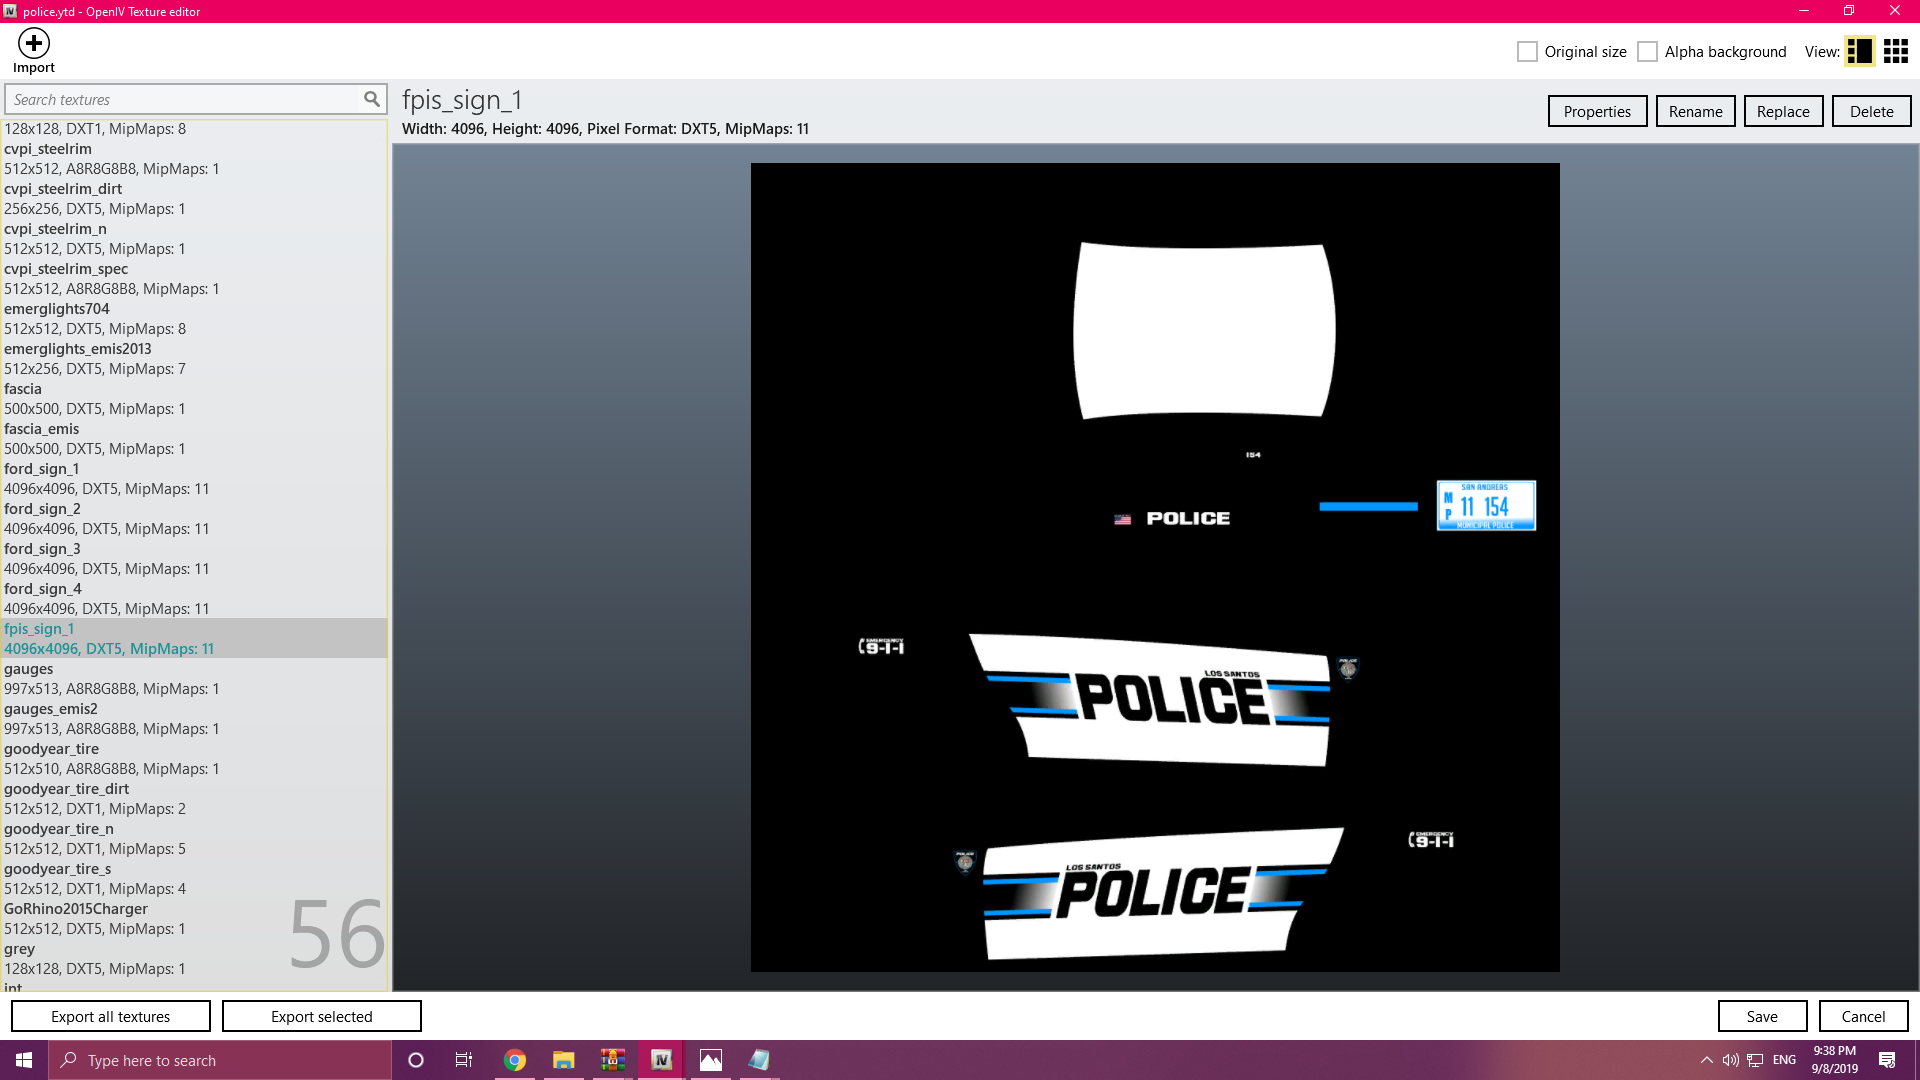
Task: Select the ford_sign_2 texture
Action: [42, 509]
